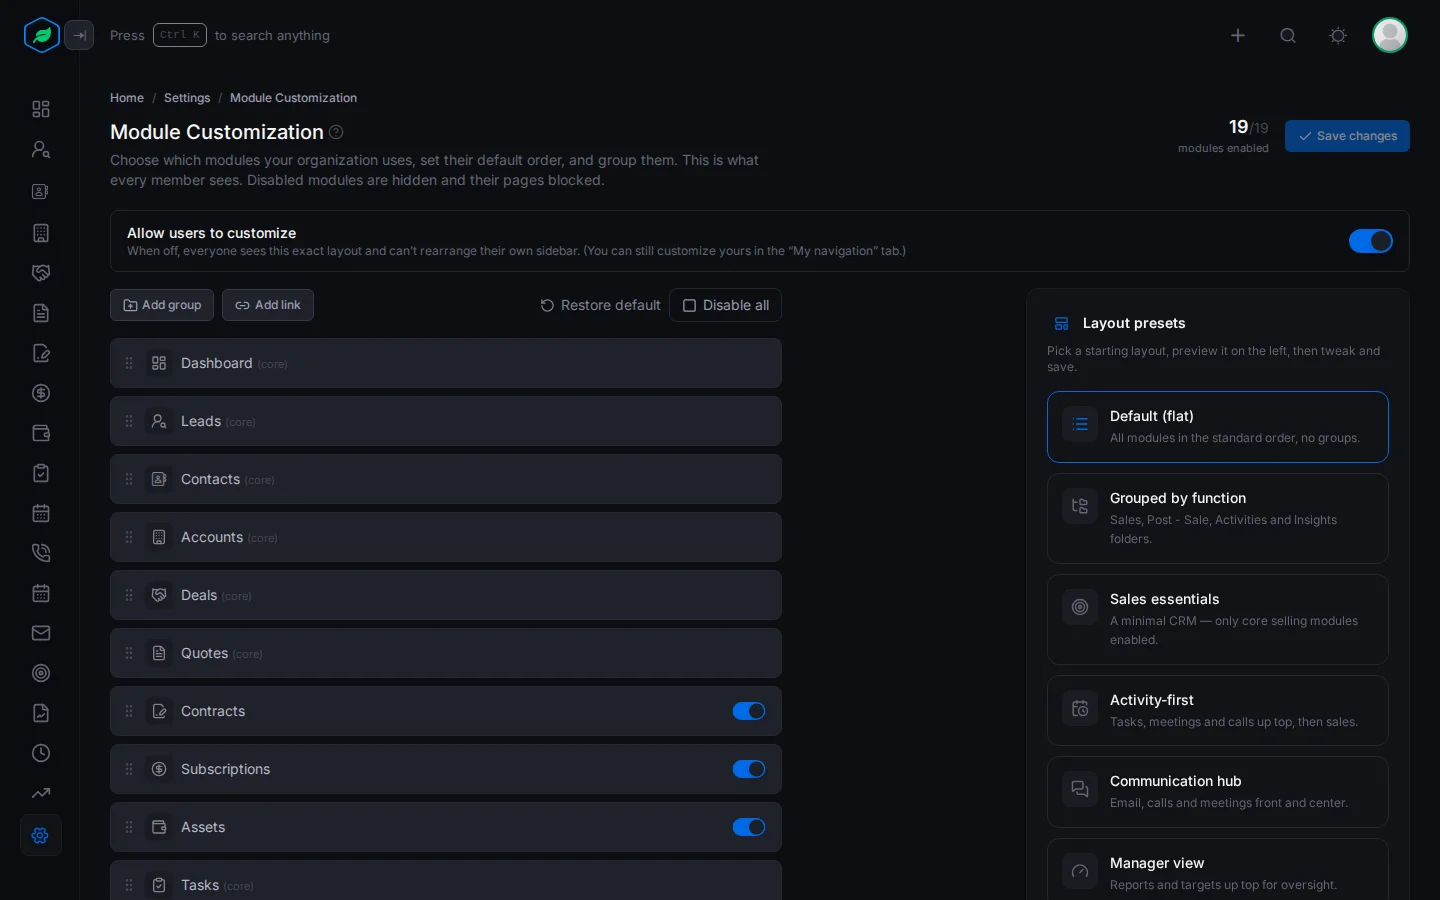
Task: Expand the sidebar with arrow button
Action: point(79,35)
